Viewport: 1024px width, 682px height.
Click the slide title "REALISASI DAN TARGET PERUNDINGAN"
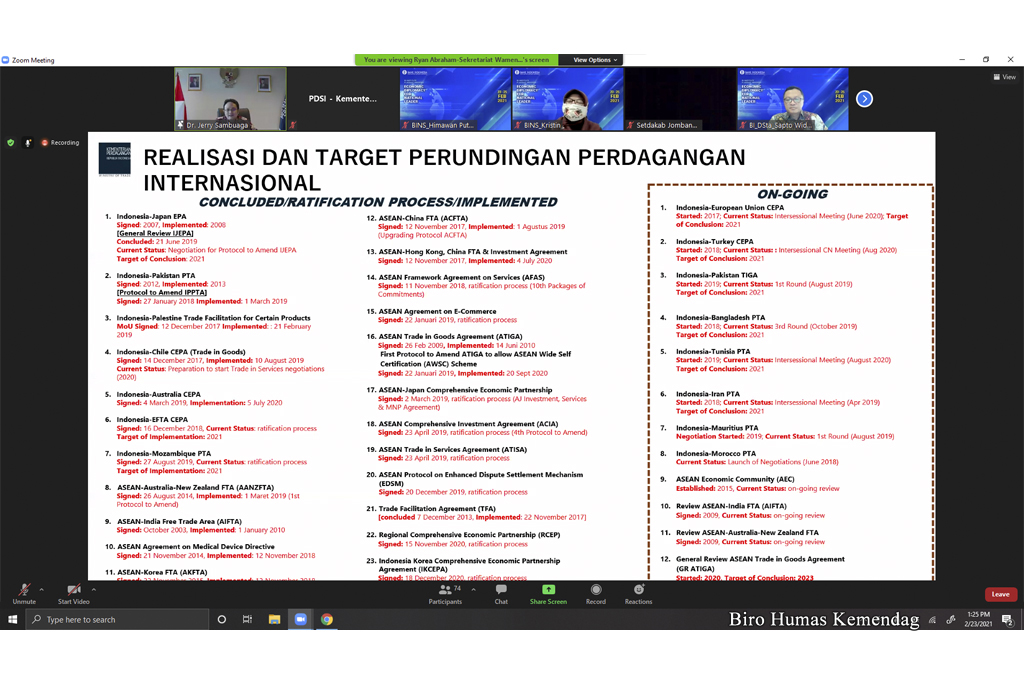tap(358, 157)
